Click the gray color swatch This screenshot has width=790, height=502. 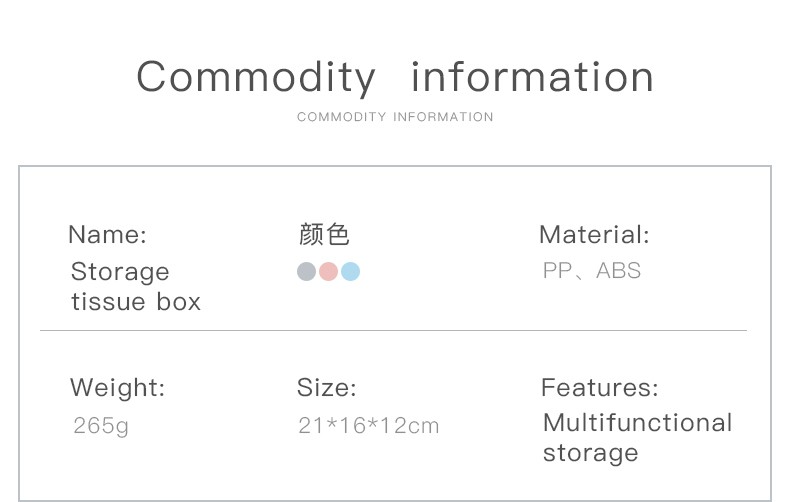306,271
